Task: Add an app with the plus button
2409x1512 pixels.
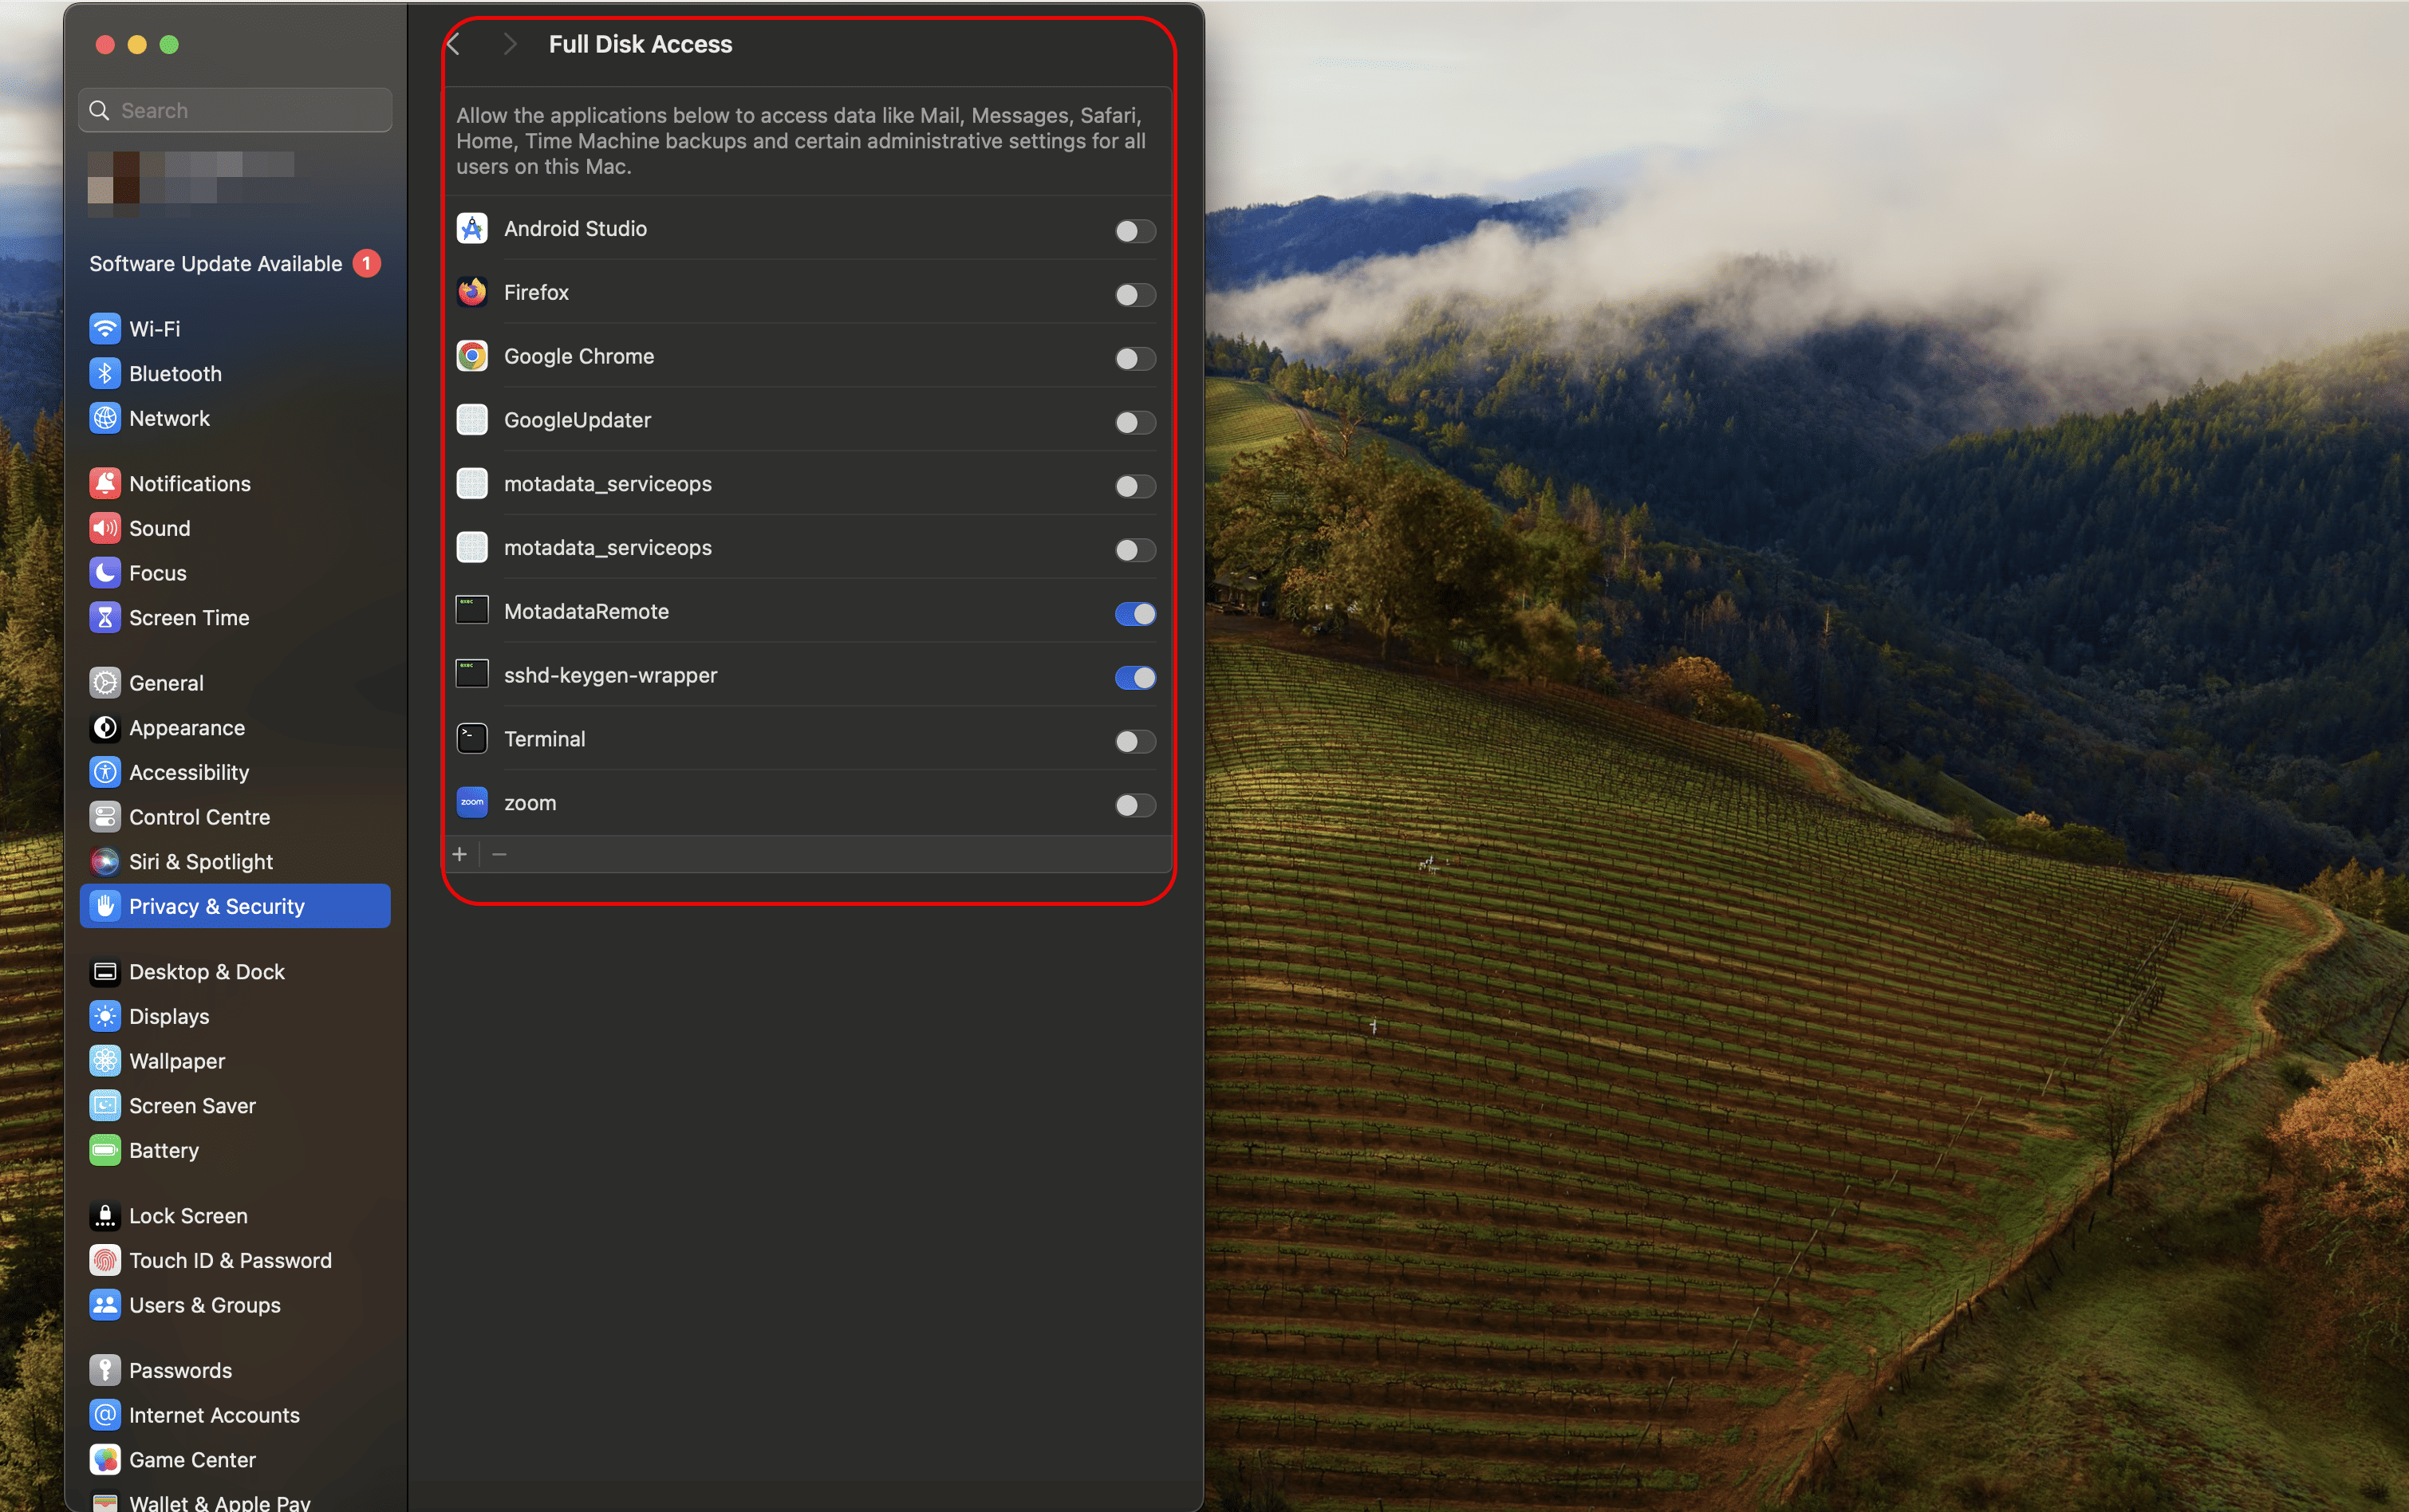Action: click(460, 854)
